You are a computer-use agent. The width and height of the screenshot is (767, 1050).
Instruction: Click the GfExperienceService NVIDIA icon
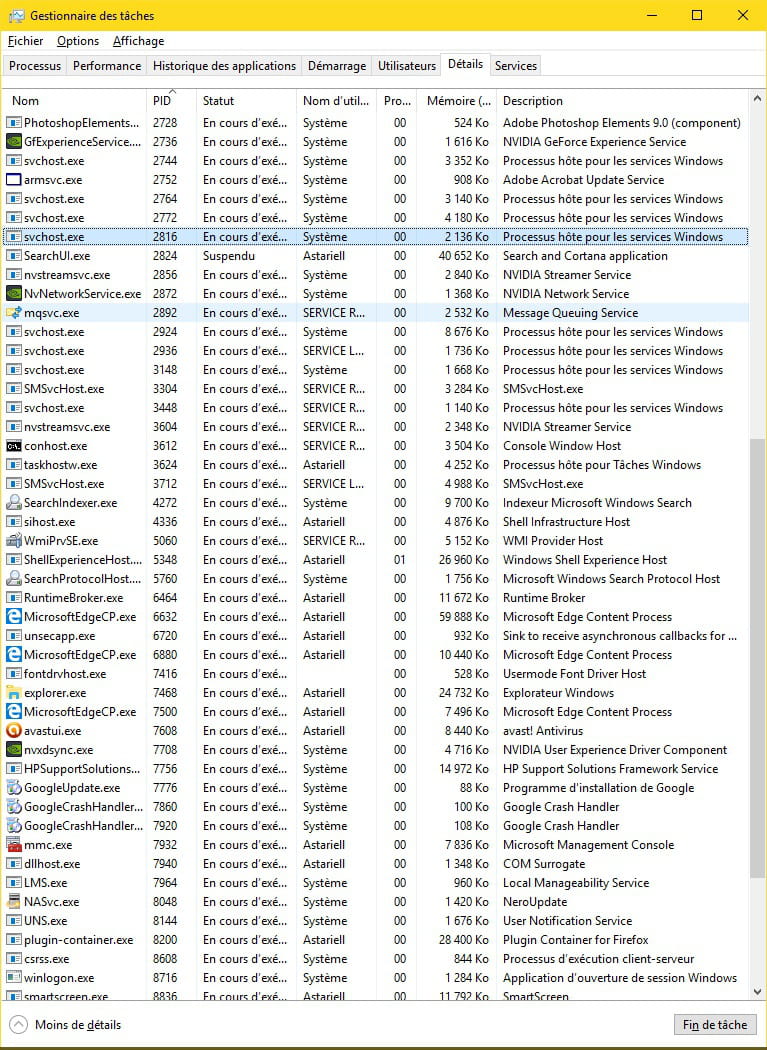click(13, 142)
